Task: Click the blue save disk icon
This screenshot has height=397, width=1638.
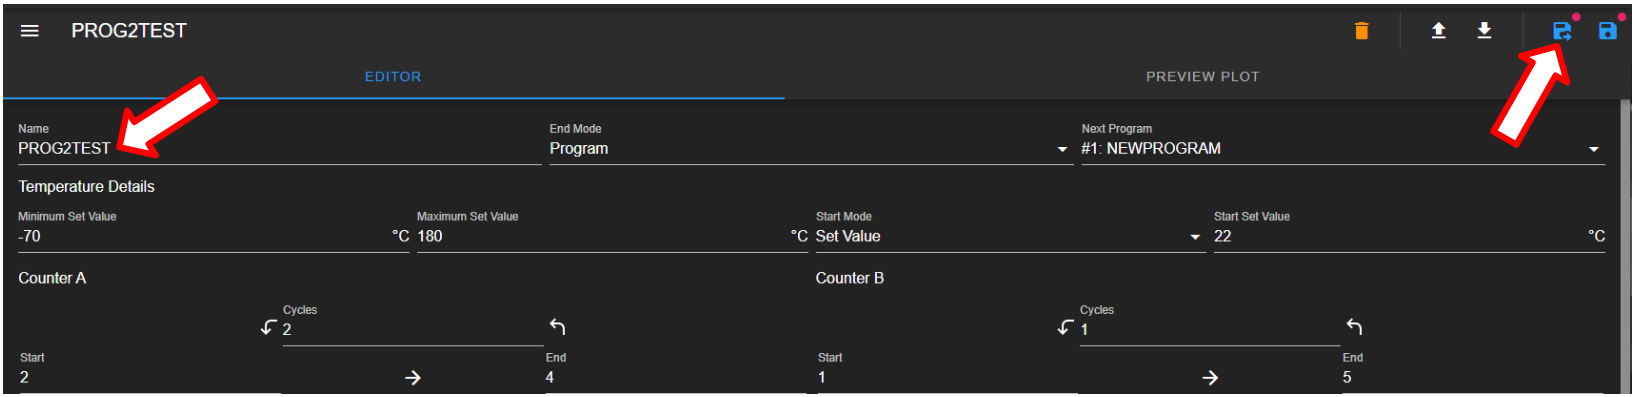Action: [x=1607, y=31]
